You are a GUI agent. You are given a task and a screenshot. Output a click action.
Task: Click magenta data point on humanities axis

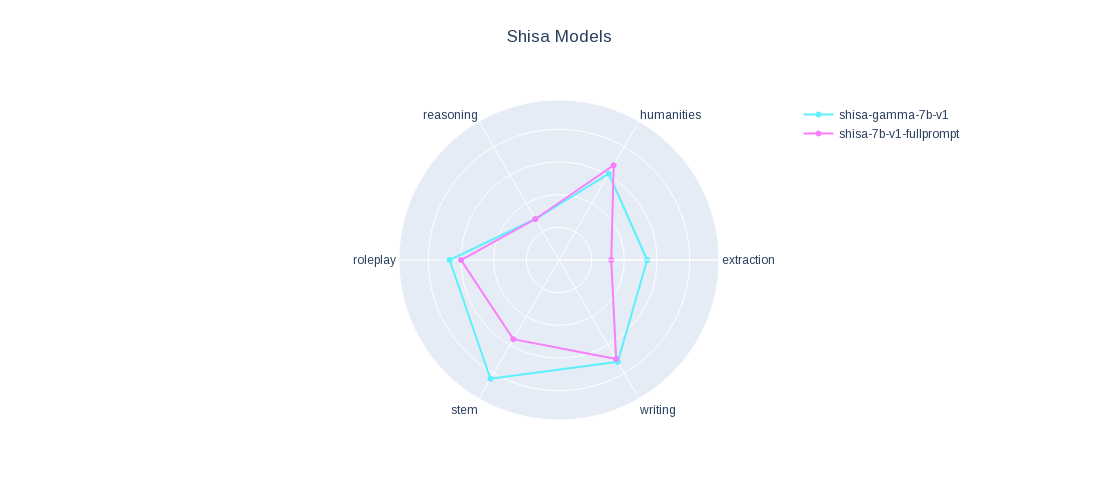point(613,165)
